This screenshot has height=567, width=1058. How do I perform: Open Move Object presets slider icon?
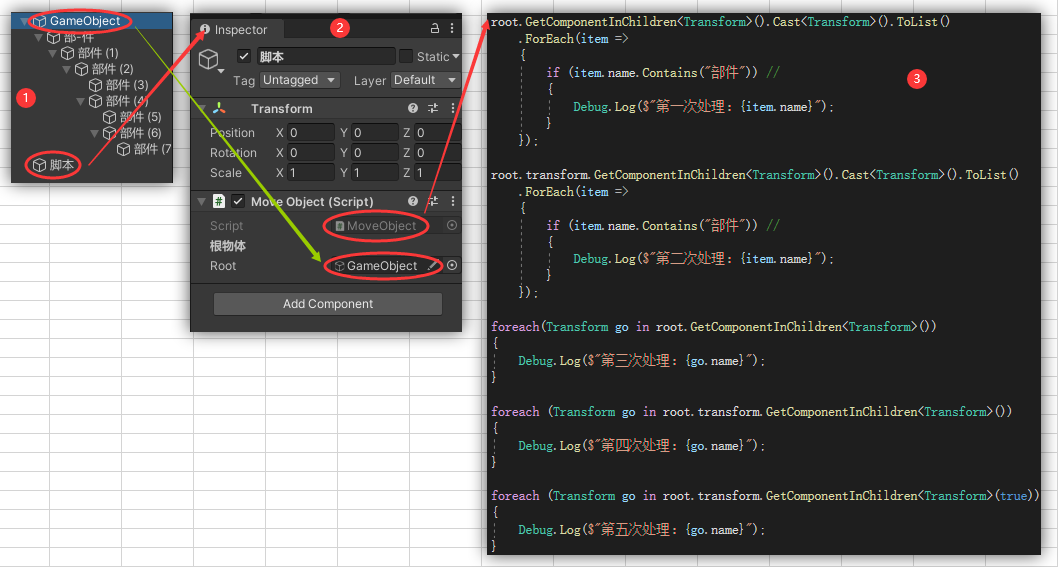point(433,201)
